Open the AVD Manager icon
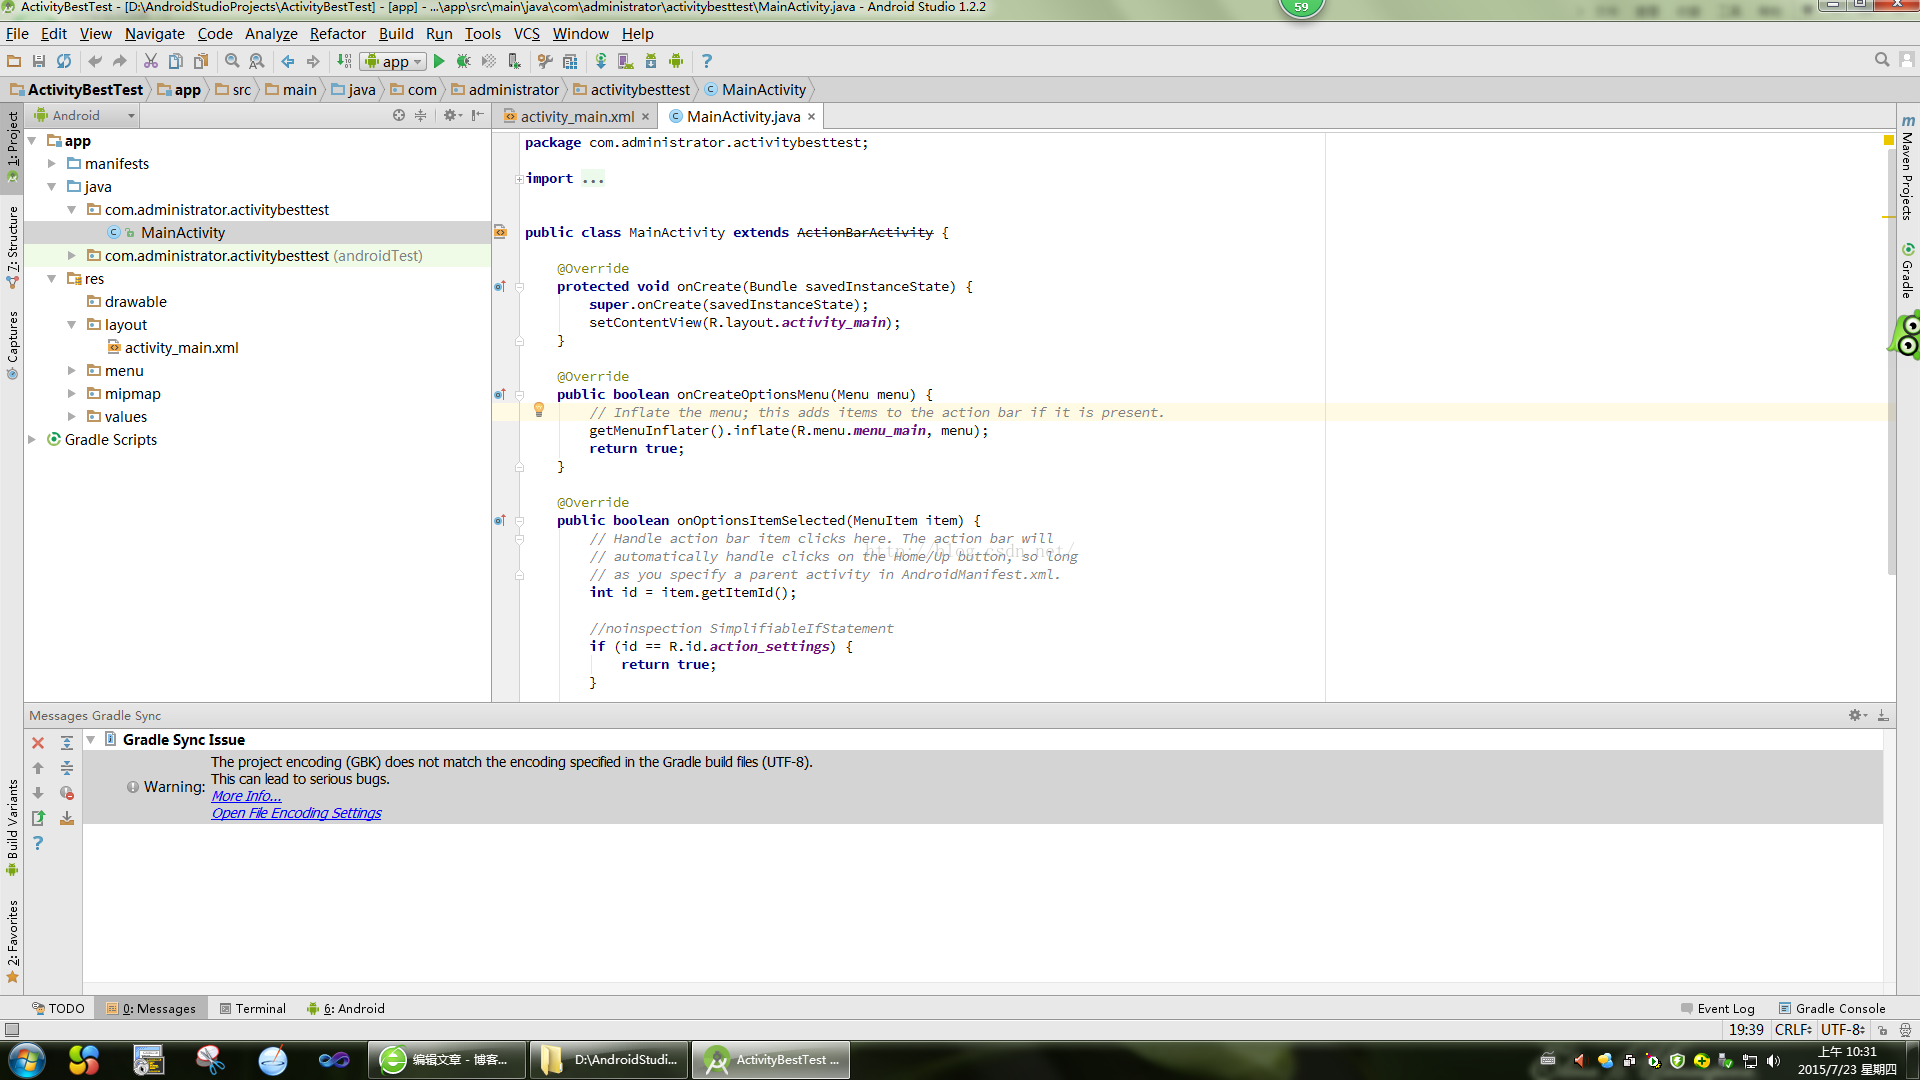 [626, 61]
